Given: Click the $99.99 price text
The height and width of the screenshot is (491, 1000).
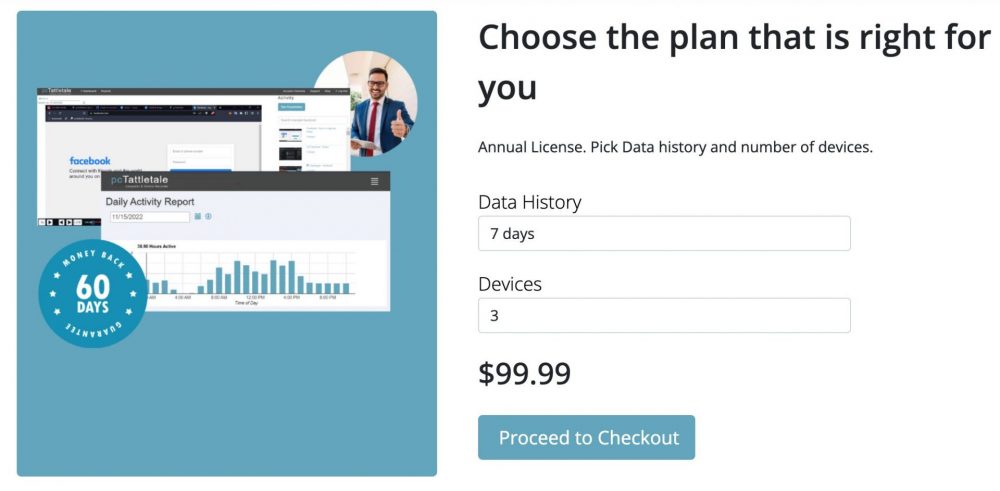Looking at the screenshot, I should pyautogui.click(x=524, y=374).
